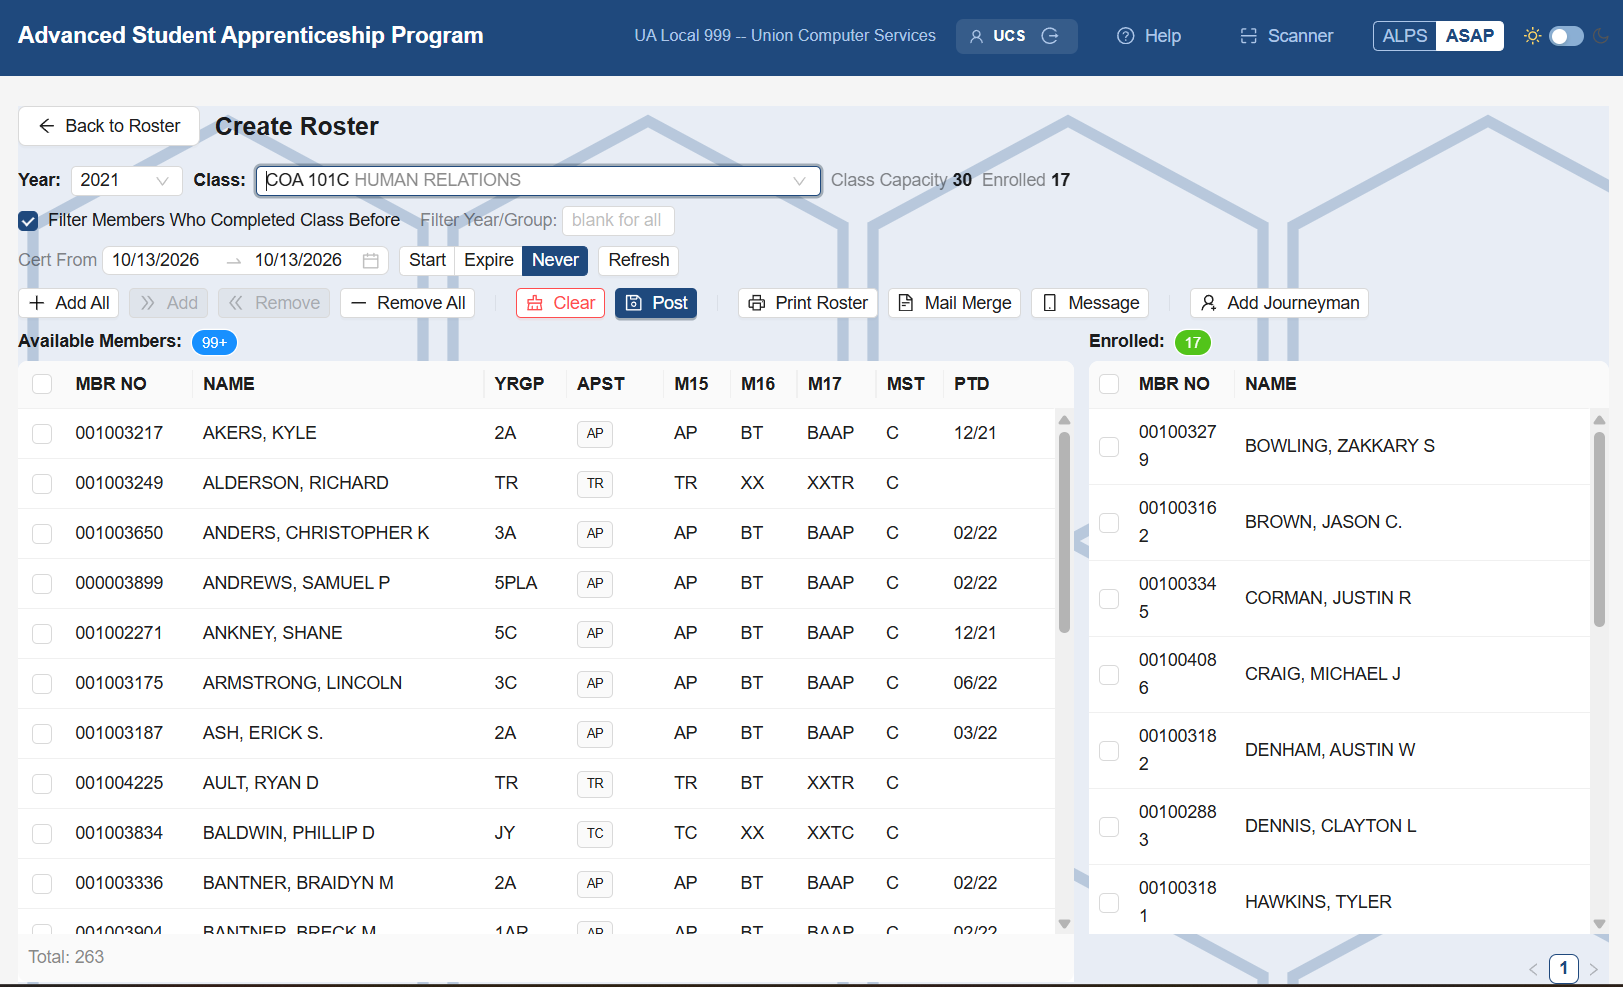
Task: Switch to the ASAP tab
Action: (x=1470, y=36)
